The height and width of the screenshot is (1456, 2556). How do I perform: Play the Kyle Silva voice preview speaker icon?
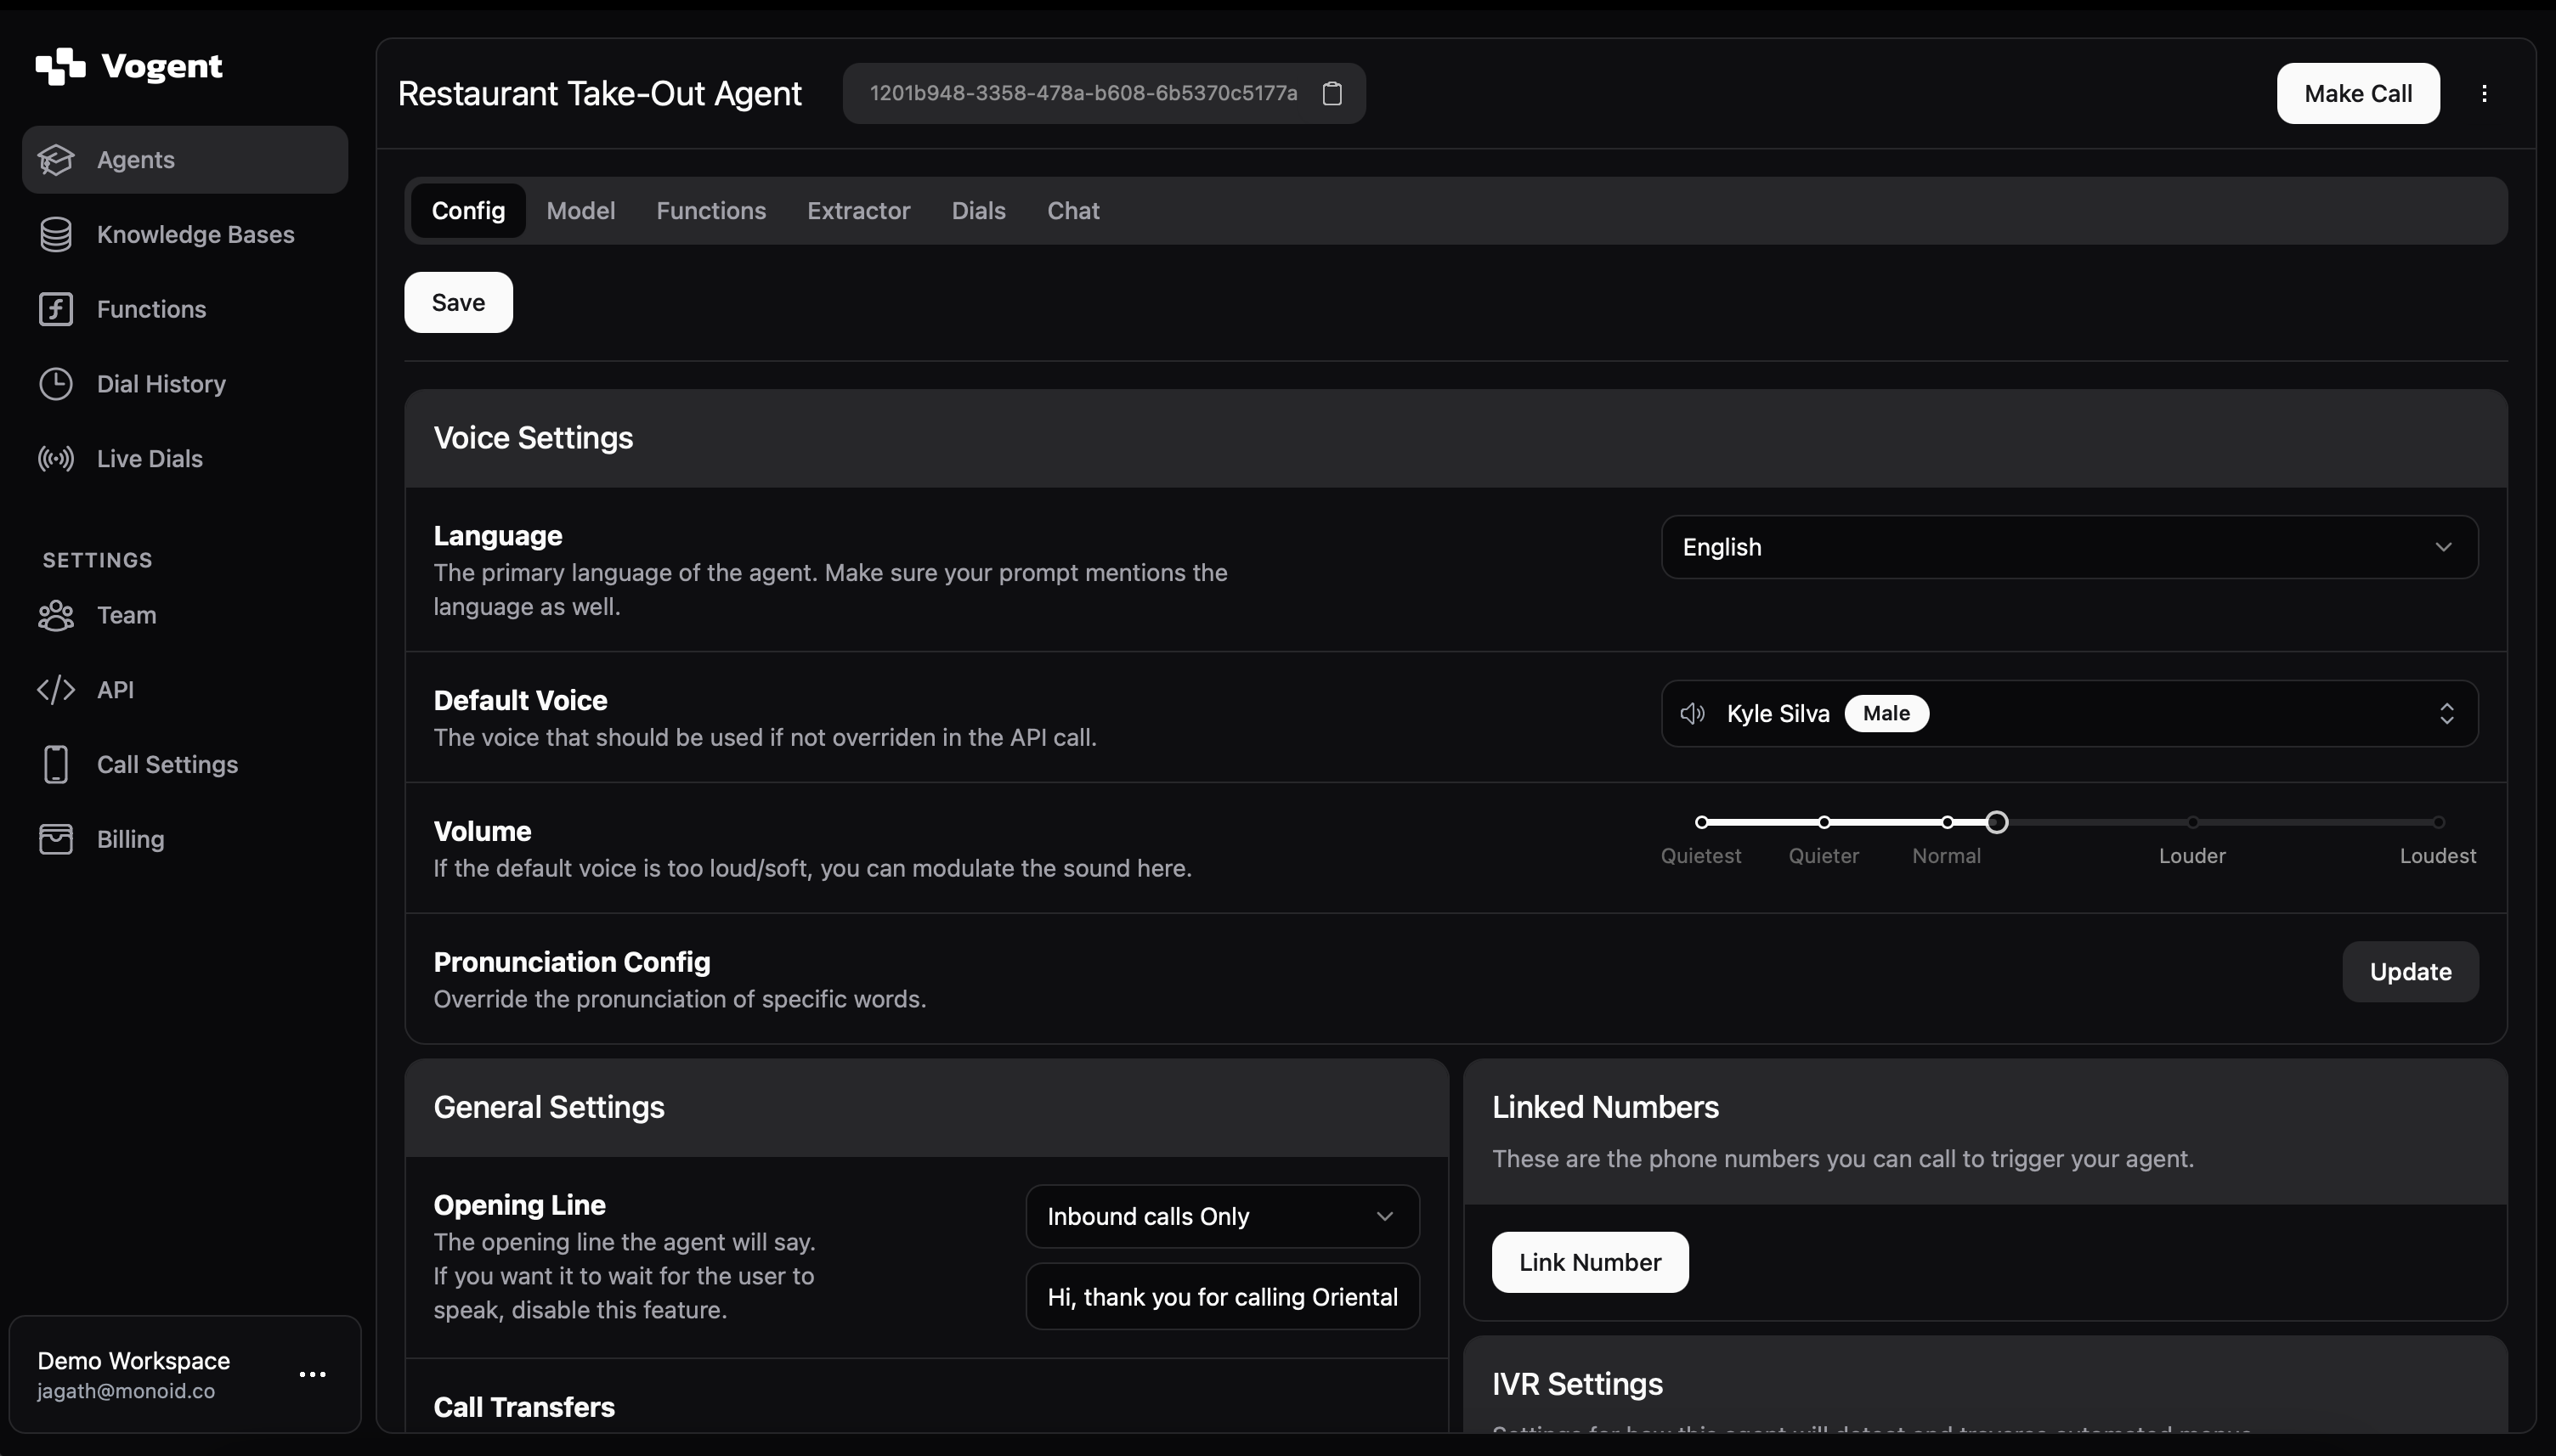coord(1692,714)
